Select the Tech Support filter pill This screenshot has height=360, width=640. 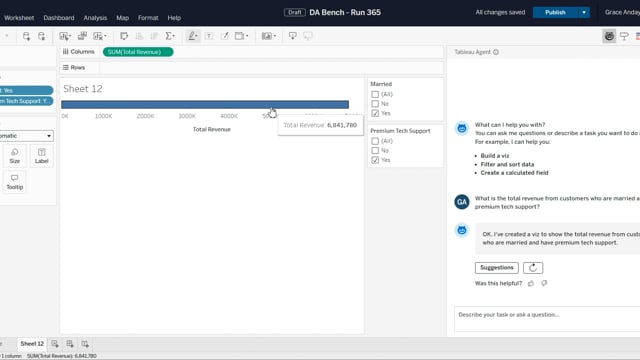tap(26, 101)
